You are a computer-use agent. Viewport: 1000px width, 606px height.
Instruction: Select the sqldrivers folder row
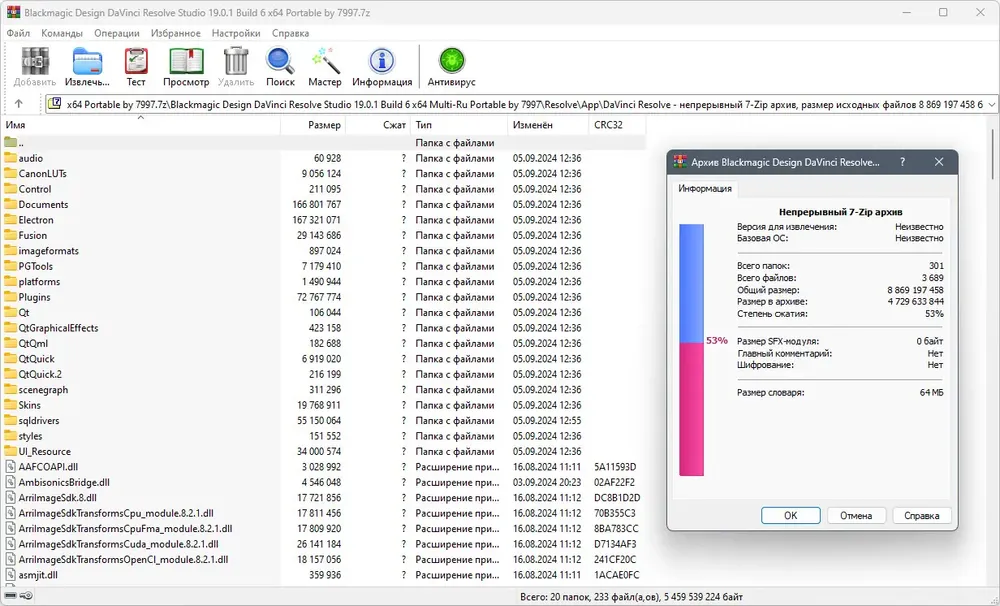tap(325, 420)
